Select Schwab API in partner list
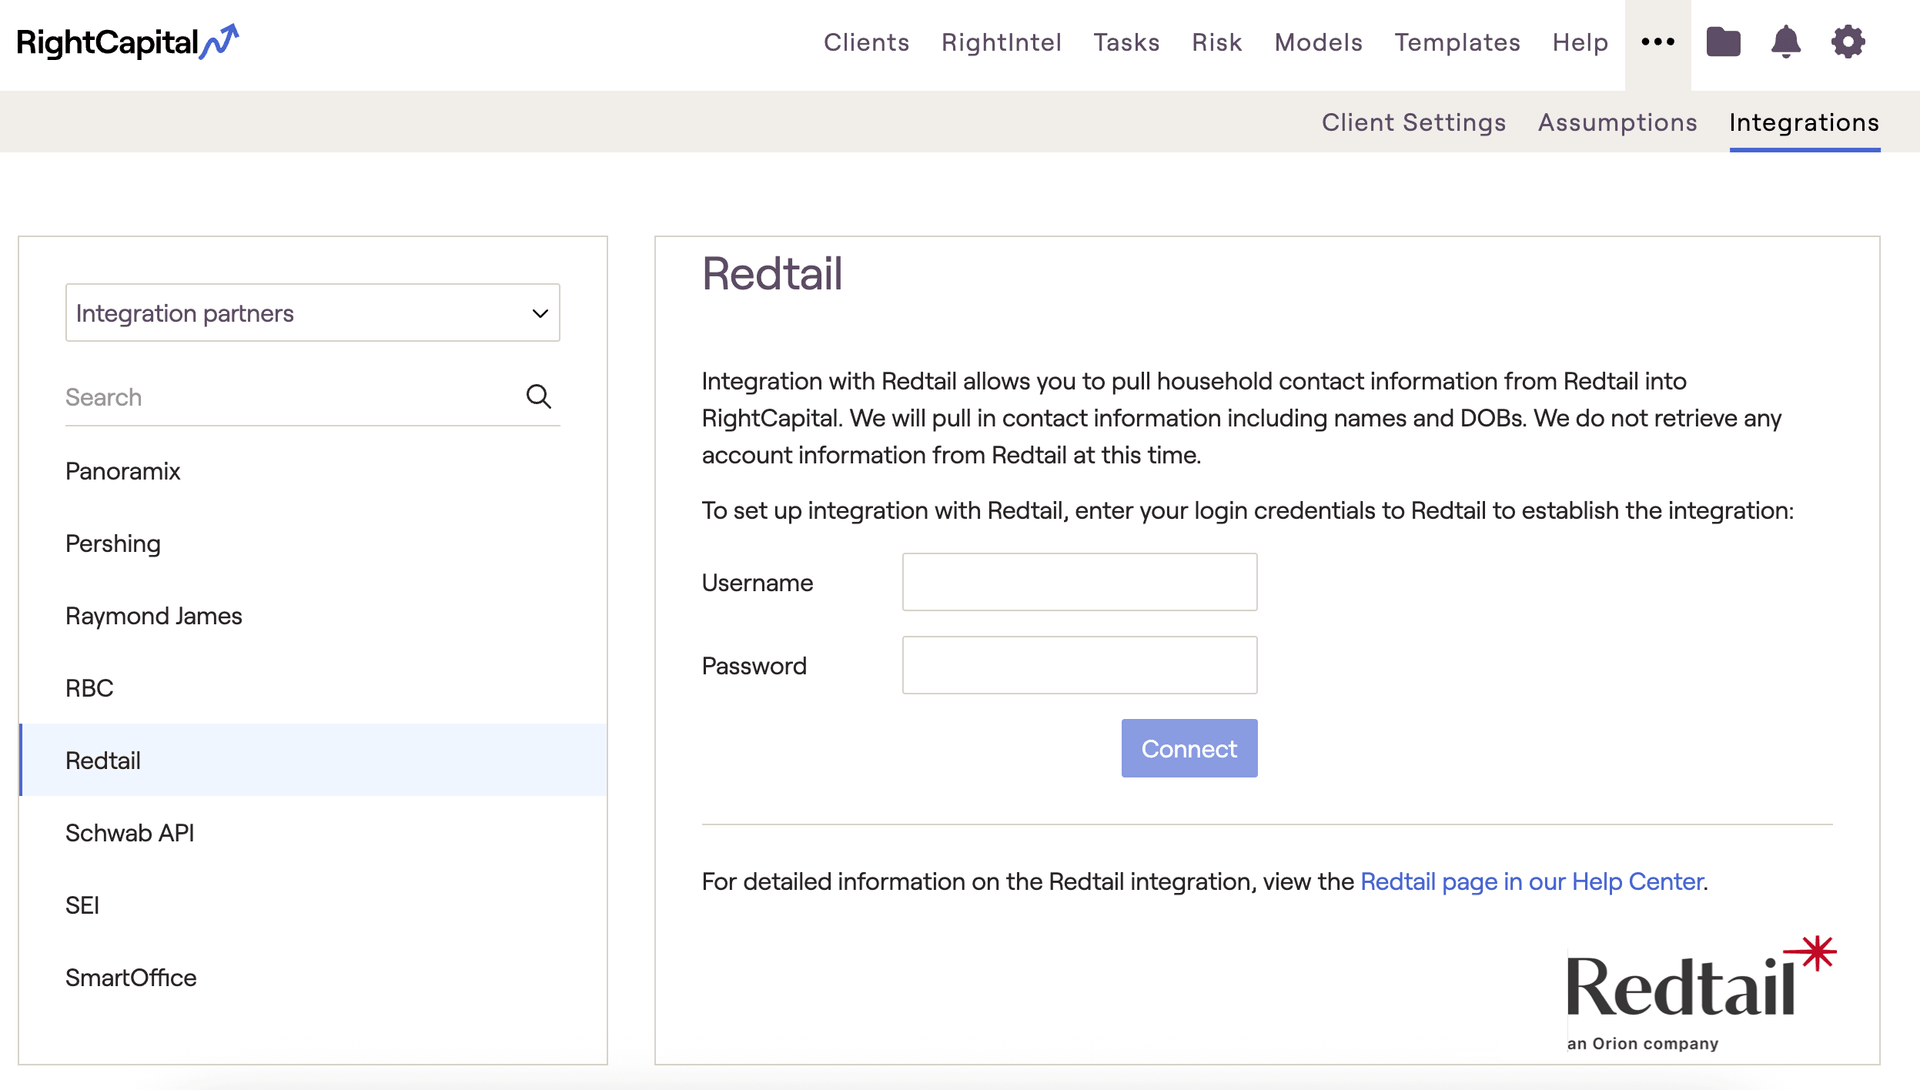Viewport: 1920px width, 1090px height. (130, 833)
